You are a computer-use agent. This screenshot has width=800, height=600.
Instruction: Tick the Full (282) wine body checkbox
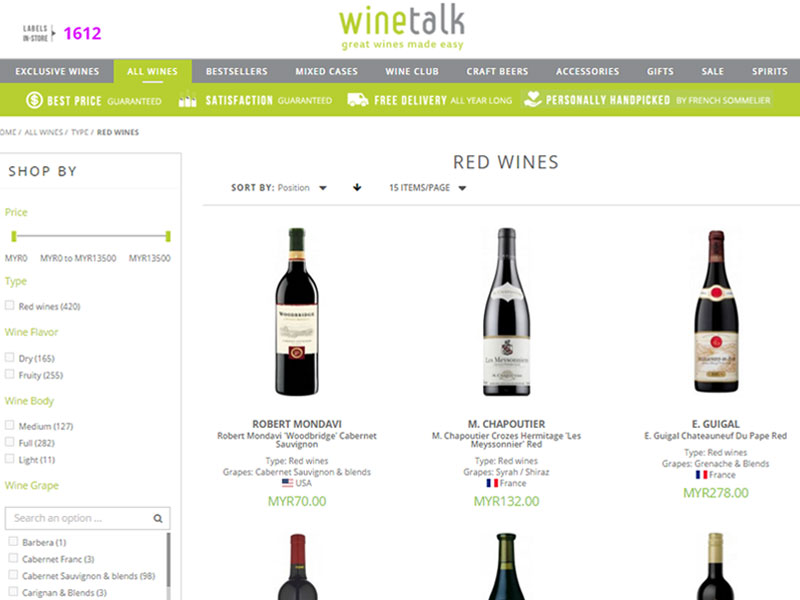tap(9, 442)
